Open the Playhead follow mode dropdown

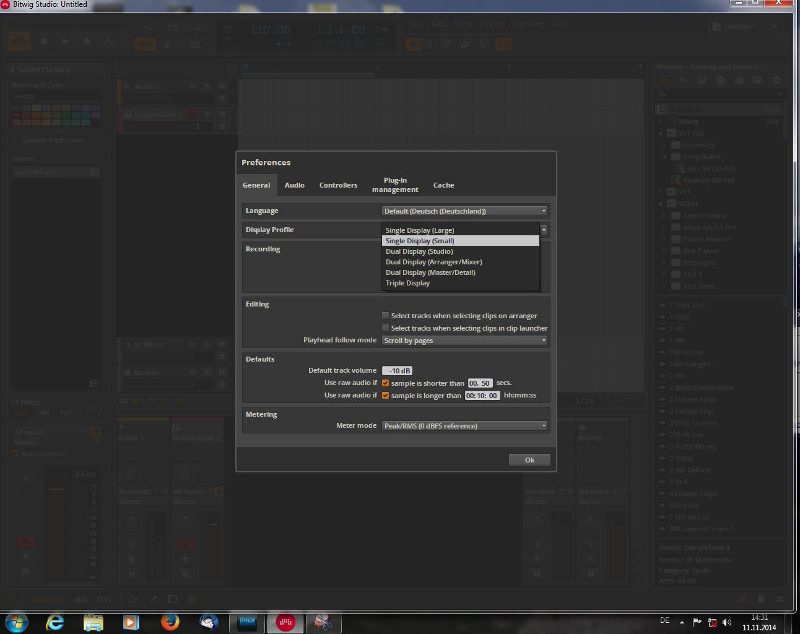click(464, 340)
